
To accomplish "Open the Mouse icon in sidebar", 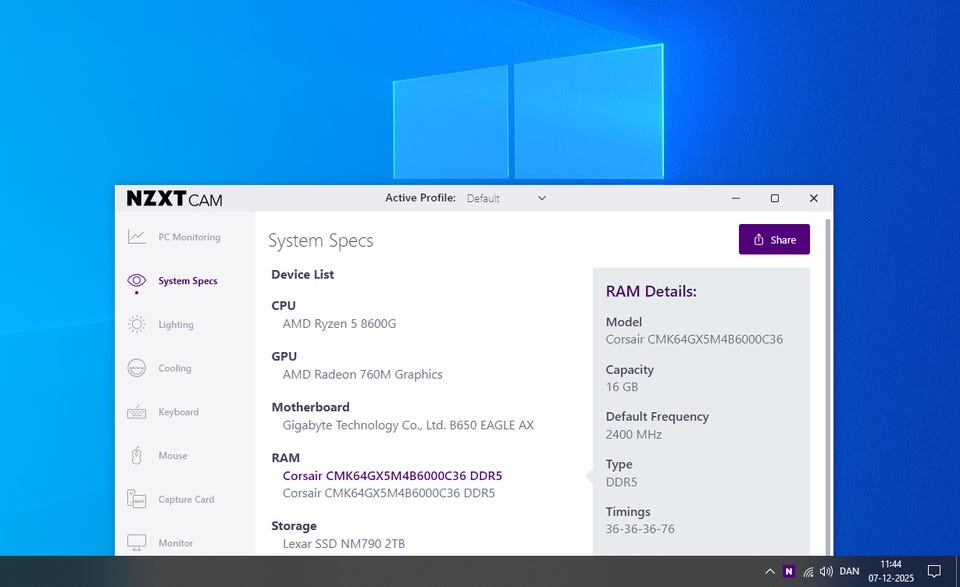I will coord(137,456).
